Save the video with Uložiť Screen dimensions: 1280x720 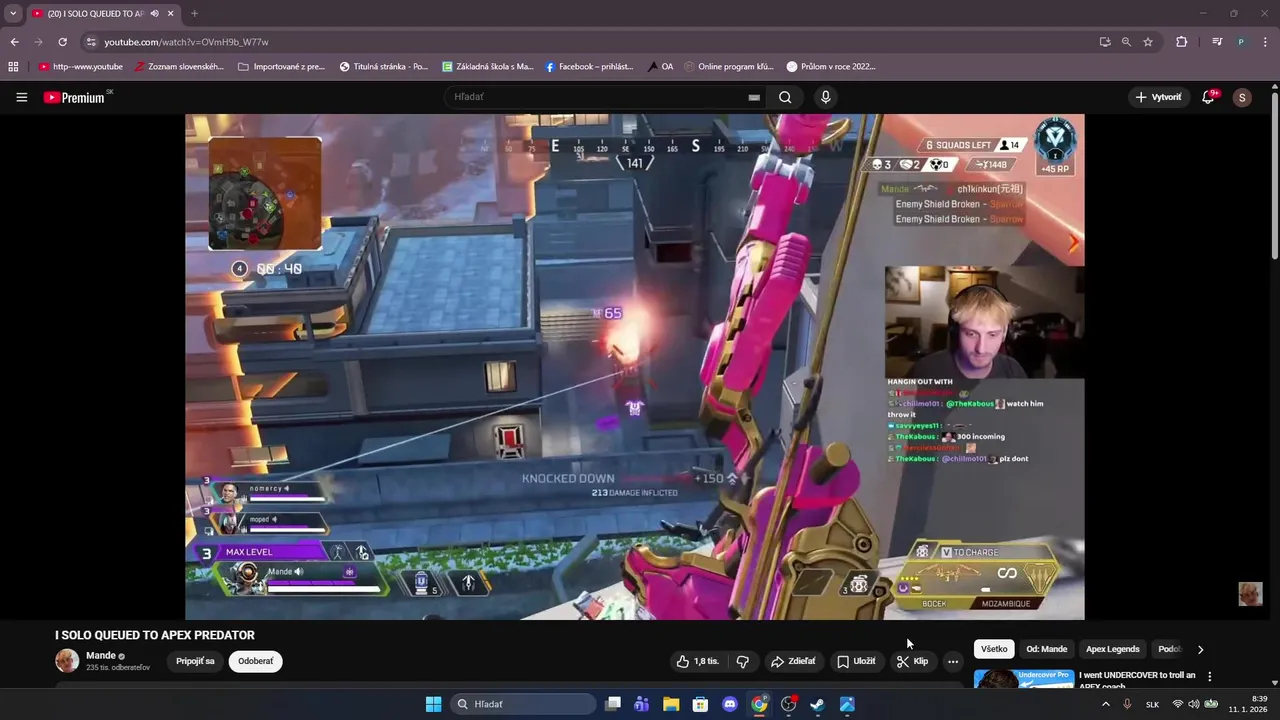tap(856, 661)
